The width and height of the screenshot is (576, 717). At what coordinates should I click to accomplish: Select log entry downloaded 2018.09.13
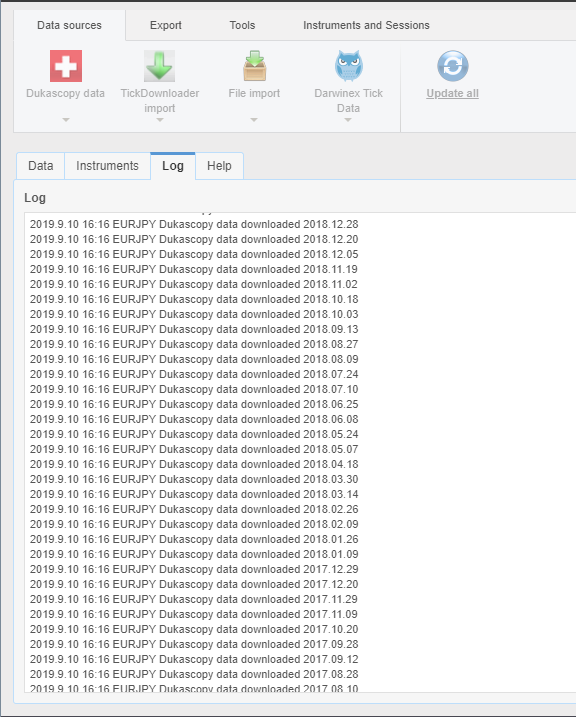point(194,329)
